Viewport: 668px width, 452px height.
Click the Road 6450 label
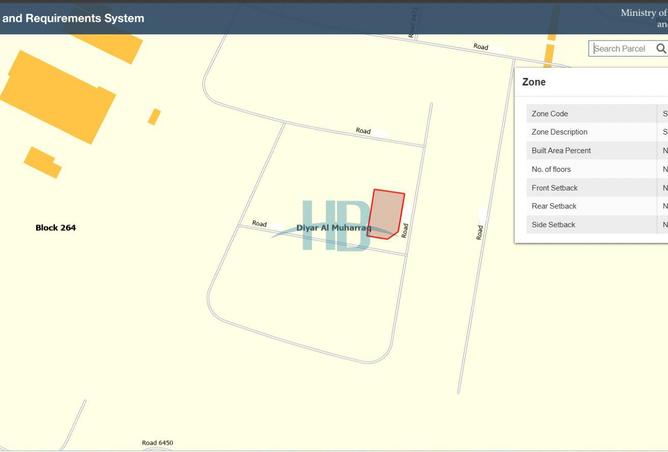157,443
